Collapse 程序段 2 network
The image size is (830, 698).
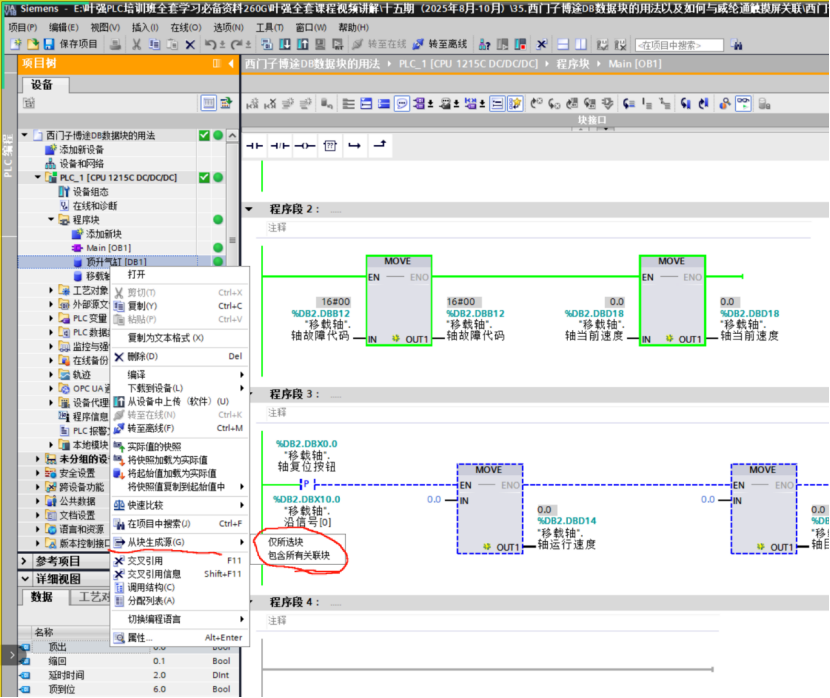pos(249,209)
